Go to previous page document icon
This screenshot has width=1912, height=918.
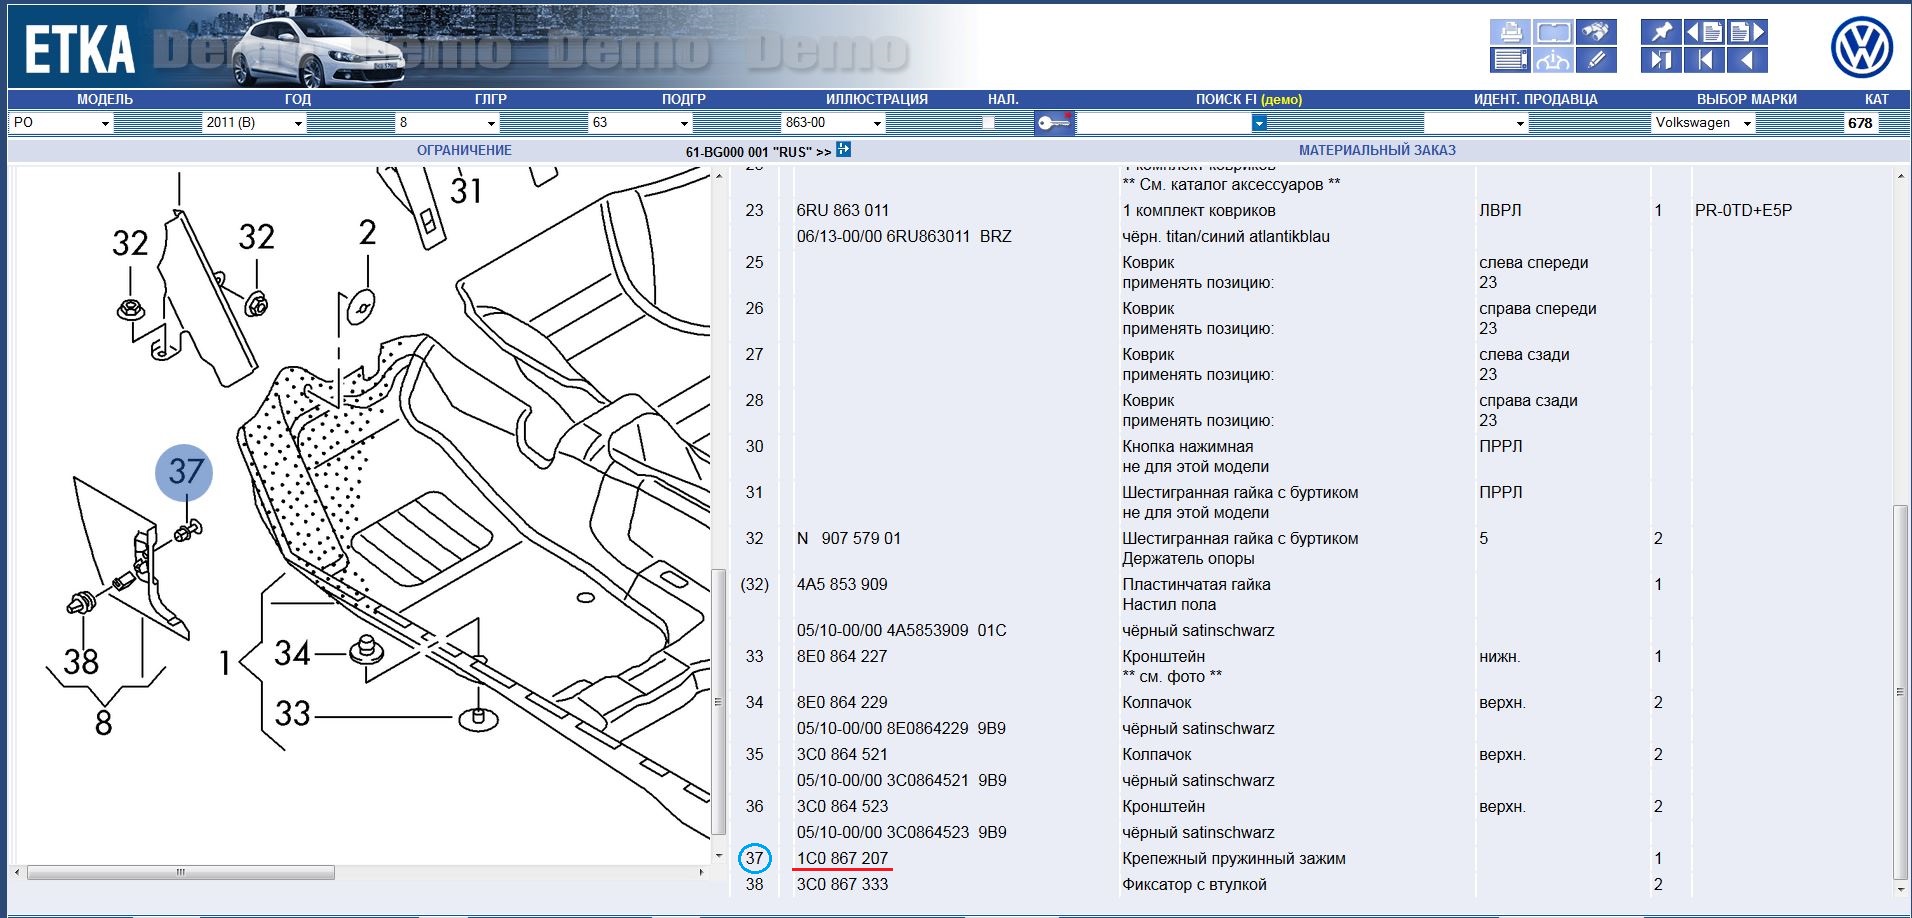click(1704, 32)
